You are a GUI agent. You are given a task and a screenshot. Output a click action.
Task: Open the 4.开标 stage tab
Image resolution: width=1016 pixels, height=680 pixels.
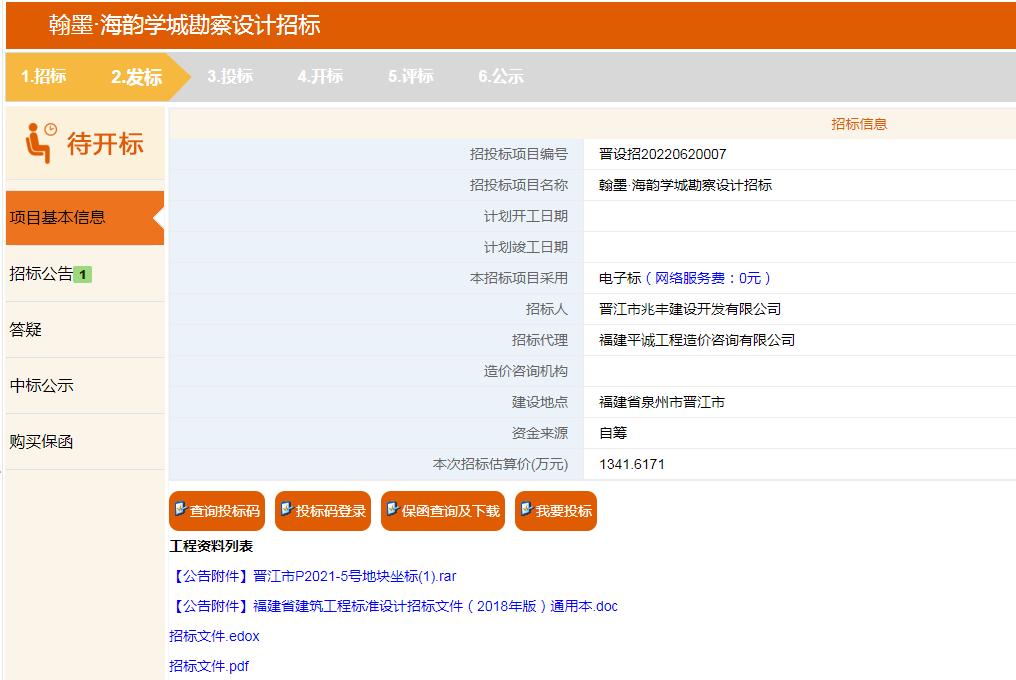318,76
